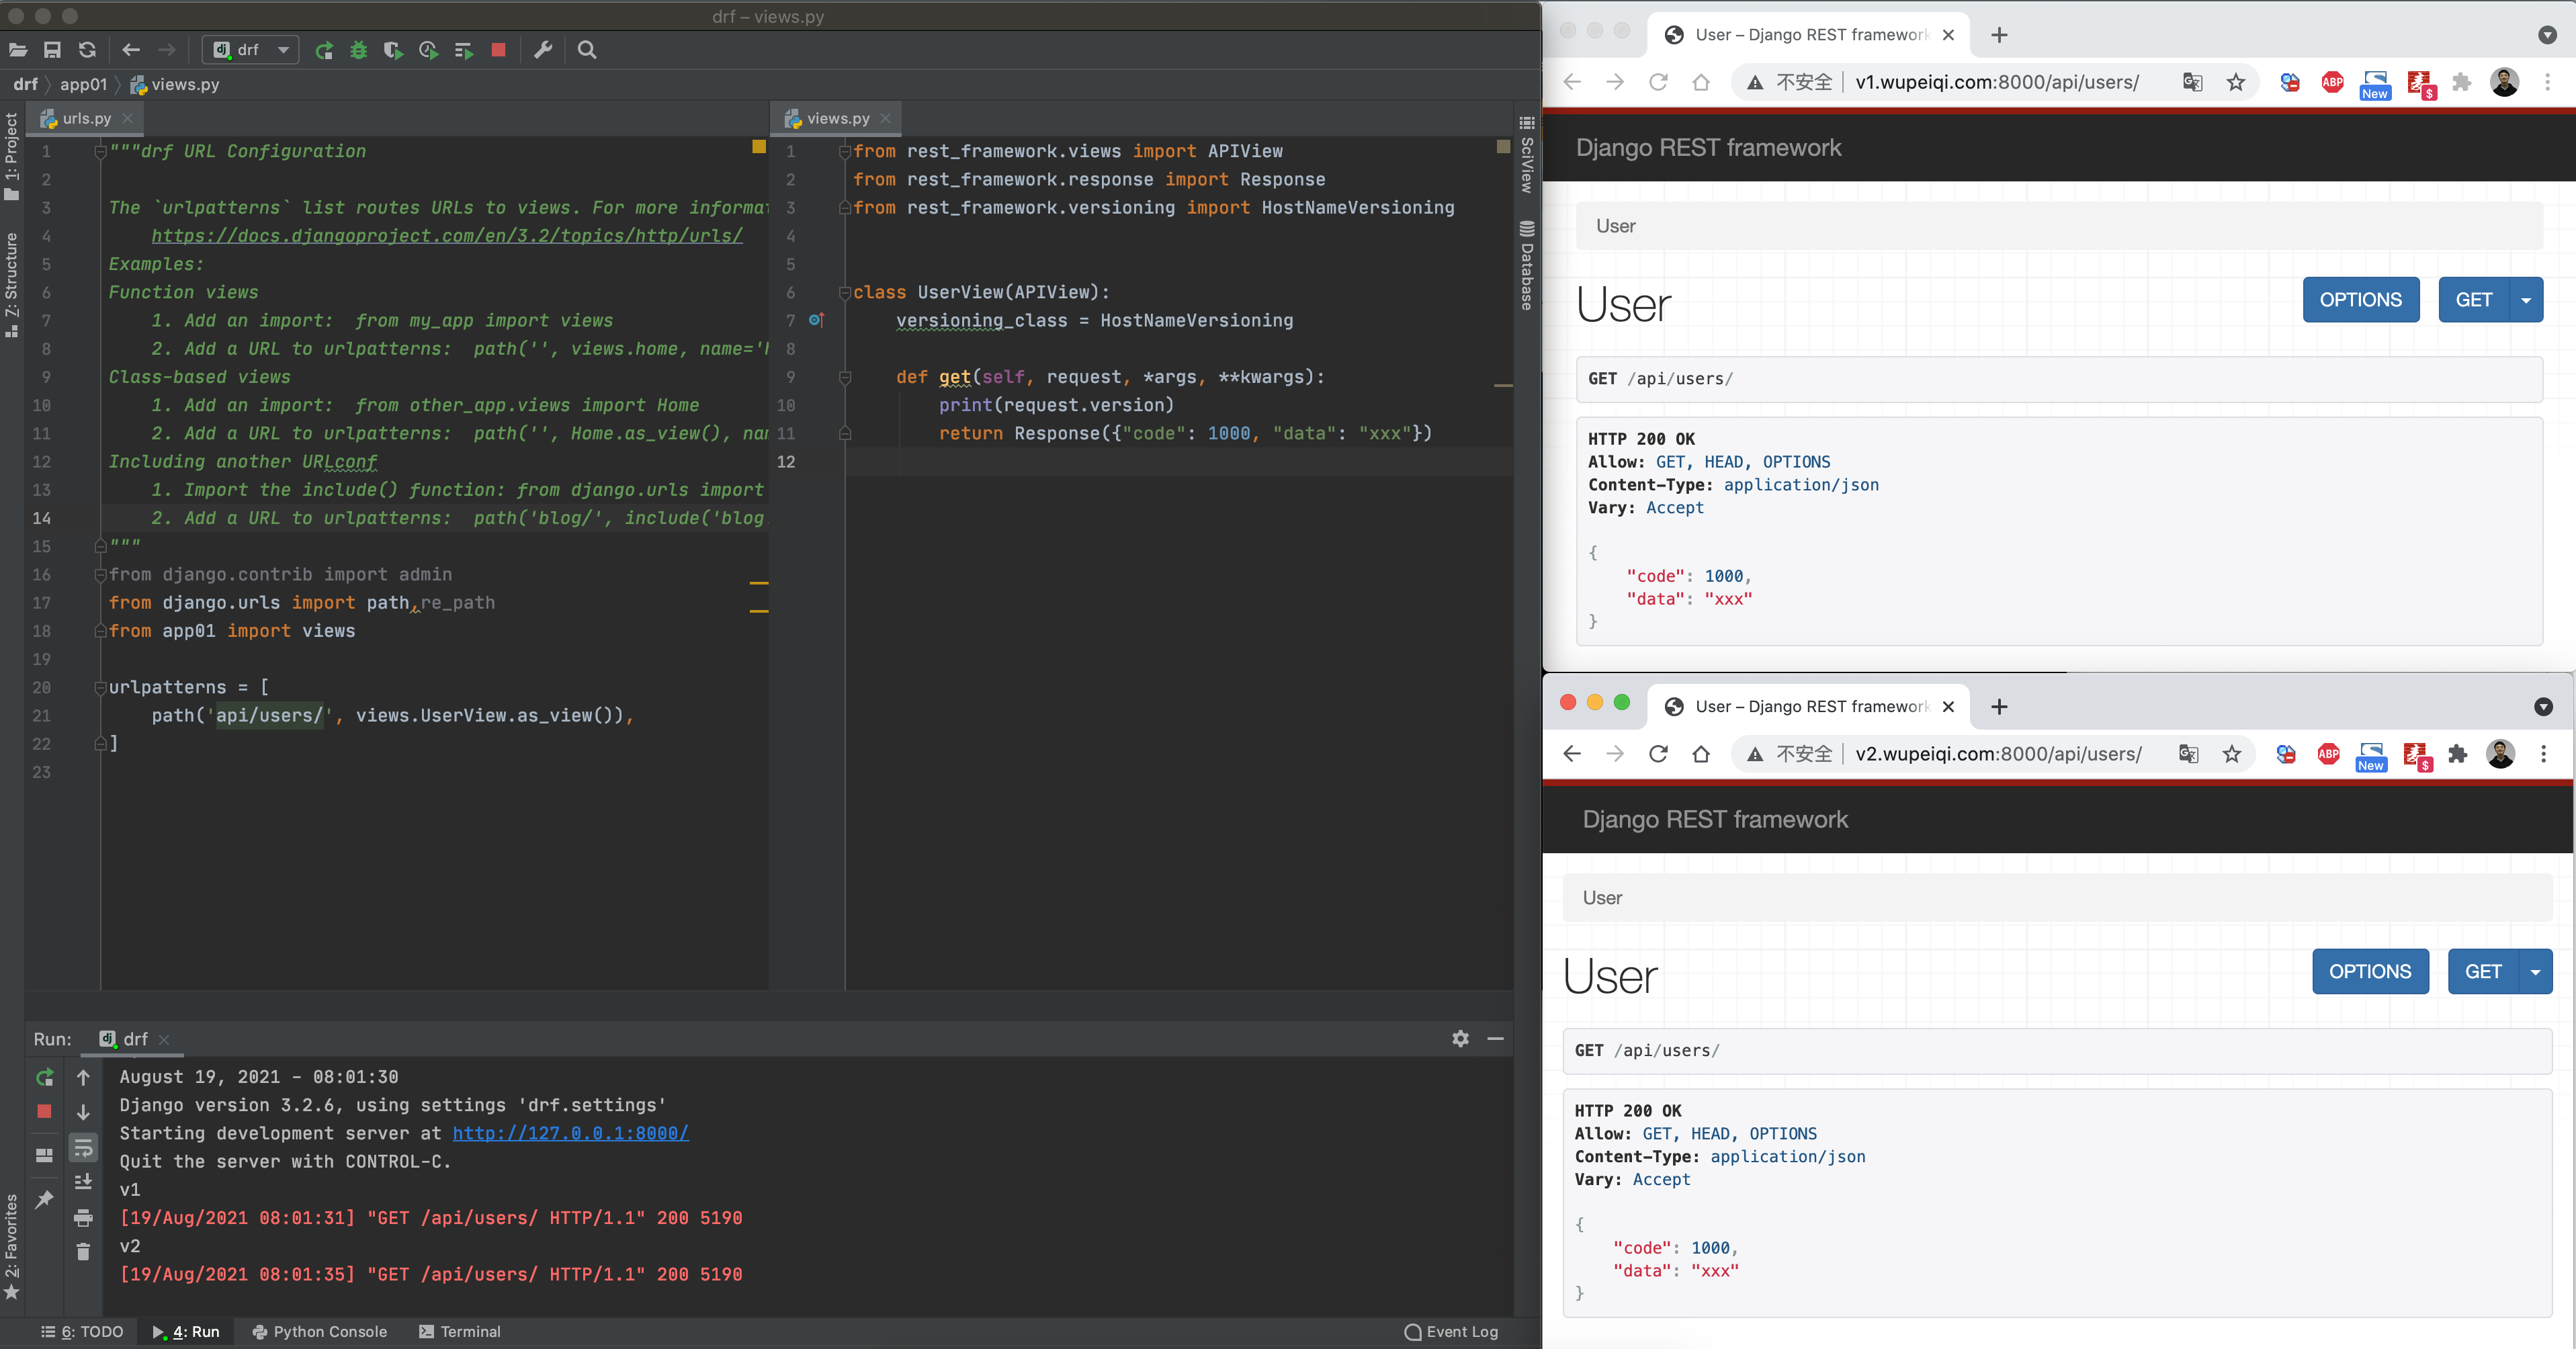This screenshot has width=2576, height=1349.
Task: Expand GET dropdown arrow in v1 page
Action: [x=2526, y=300]
